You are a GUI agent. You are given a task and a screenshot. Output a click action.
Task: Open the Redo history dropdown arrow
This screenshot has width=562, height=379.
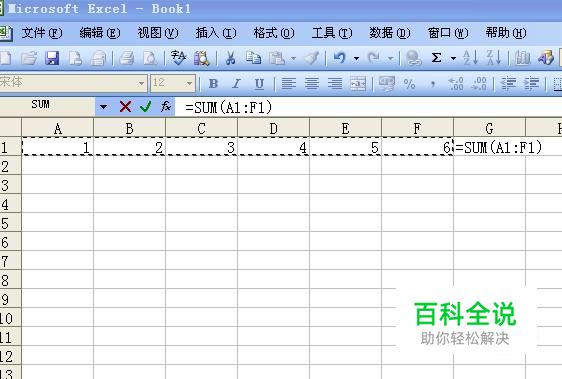390,58
